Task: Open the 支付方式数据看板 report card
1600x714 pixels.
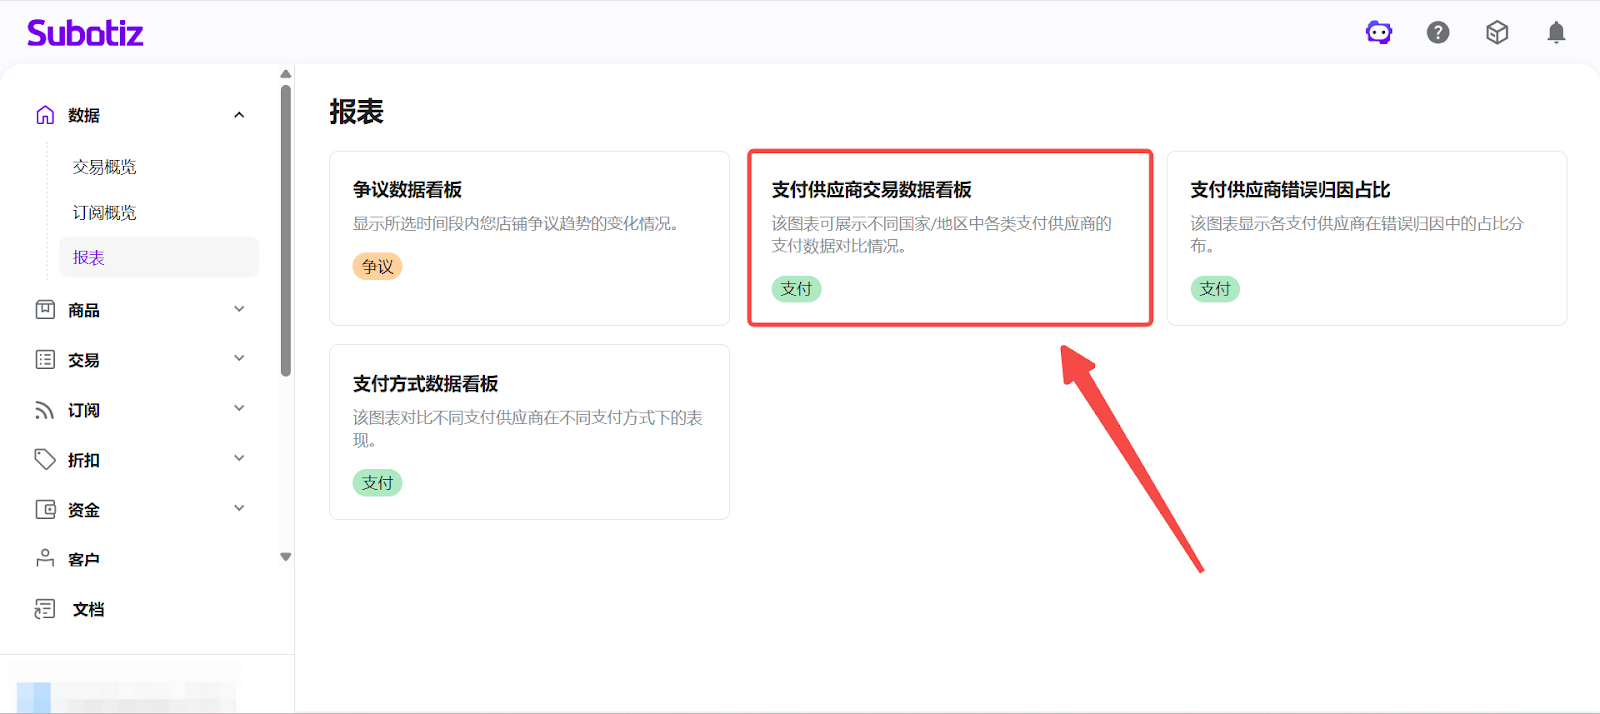Action: click(529, 431)
